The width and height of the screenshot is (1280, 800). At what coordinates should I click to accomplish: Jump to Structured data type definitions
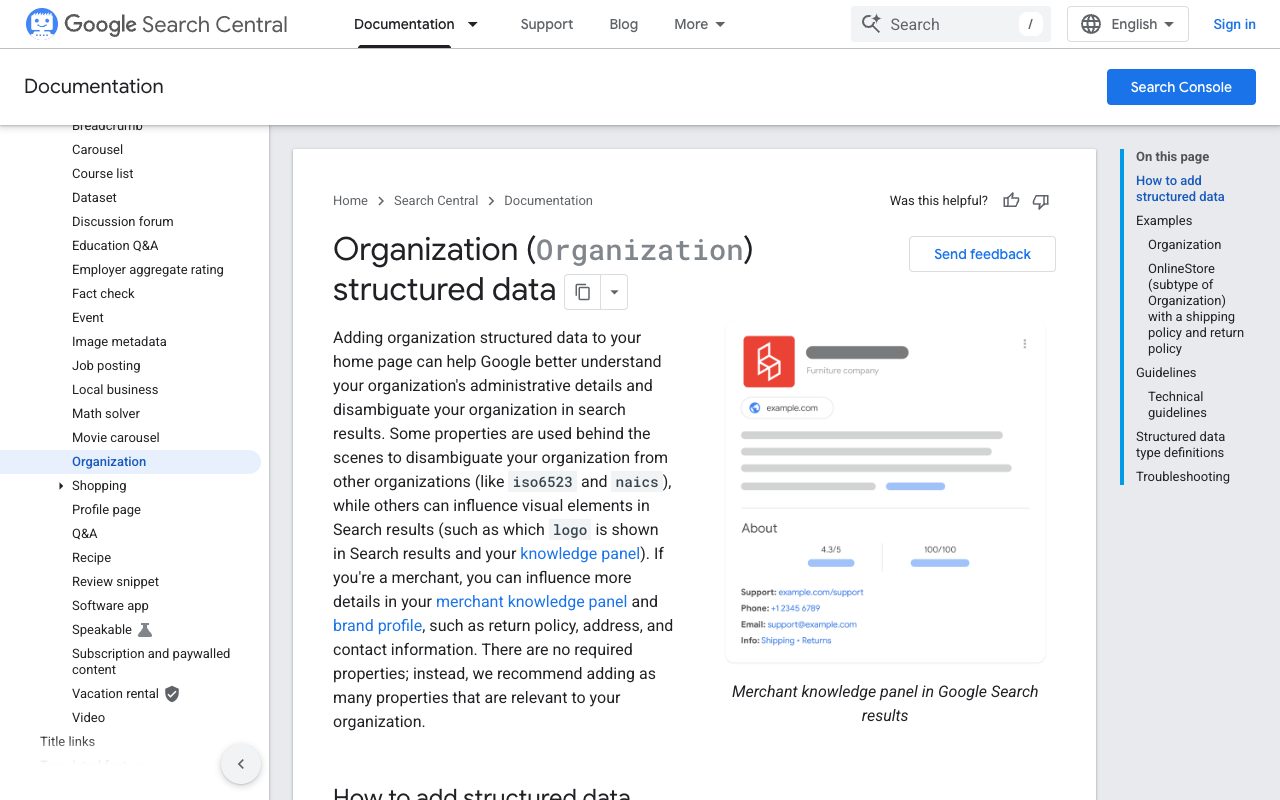tap(1180, 445)
